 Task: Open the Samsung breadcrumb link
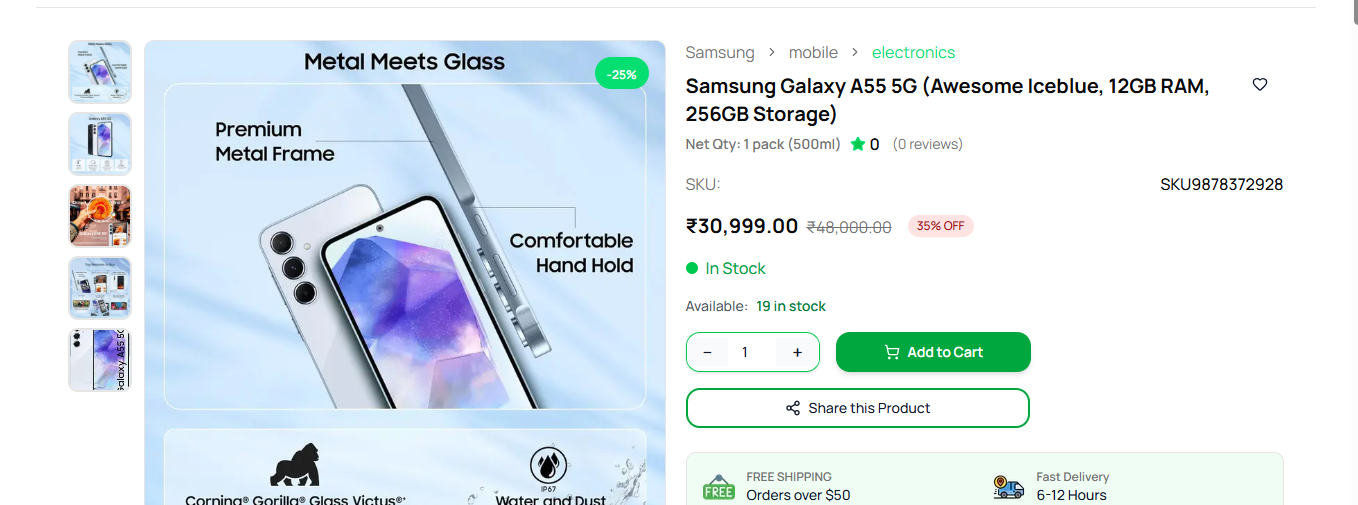coord(720,52)
